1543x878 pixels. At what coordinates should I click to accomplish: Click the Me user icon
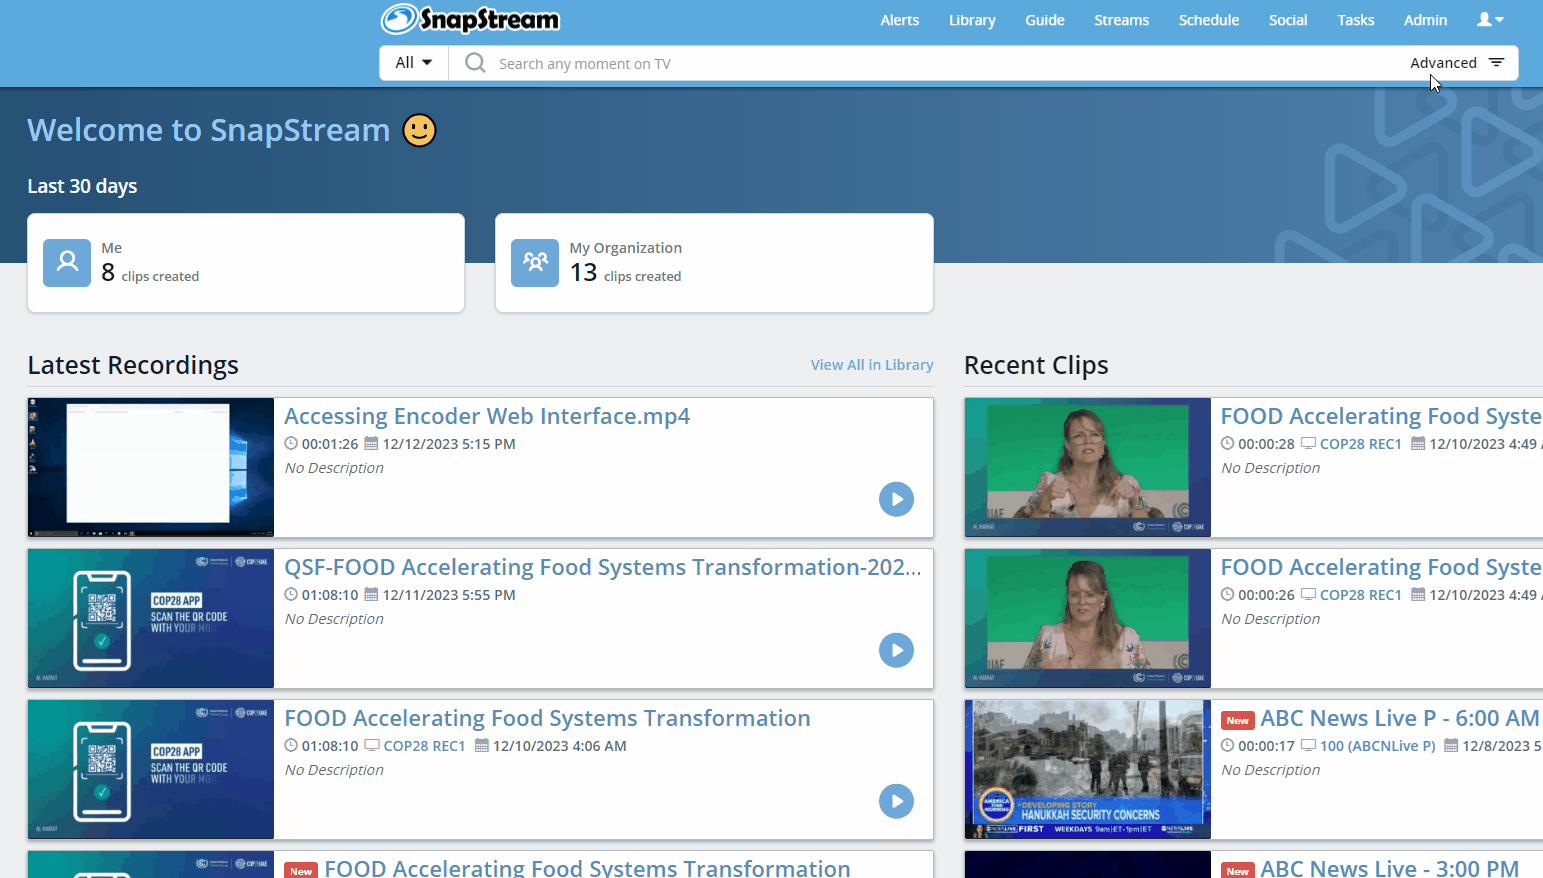(x=67, y=262)
